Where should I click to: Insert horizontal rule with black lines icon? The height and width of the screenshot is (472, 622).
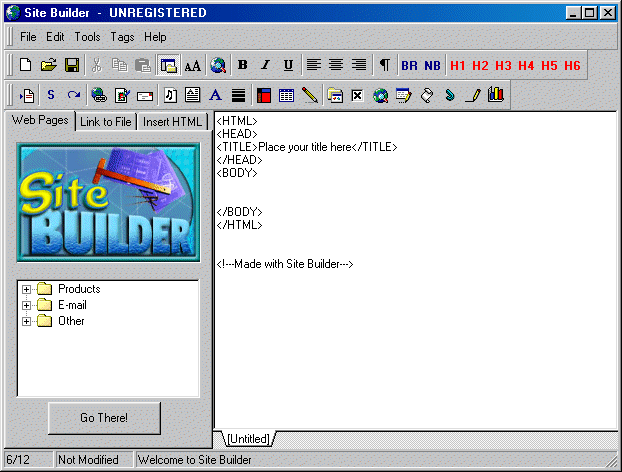pyautogui.click(x=238, y=96)
